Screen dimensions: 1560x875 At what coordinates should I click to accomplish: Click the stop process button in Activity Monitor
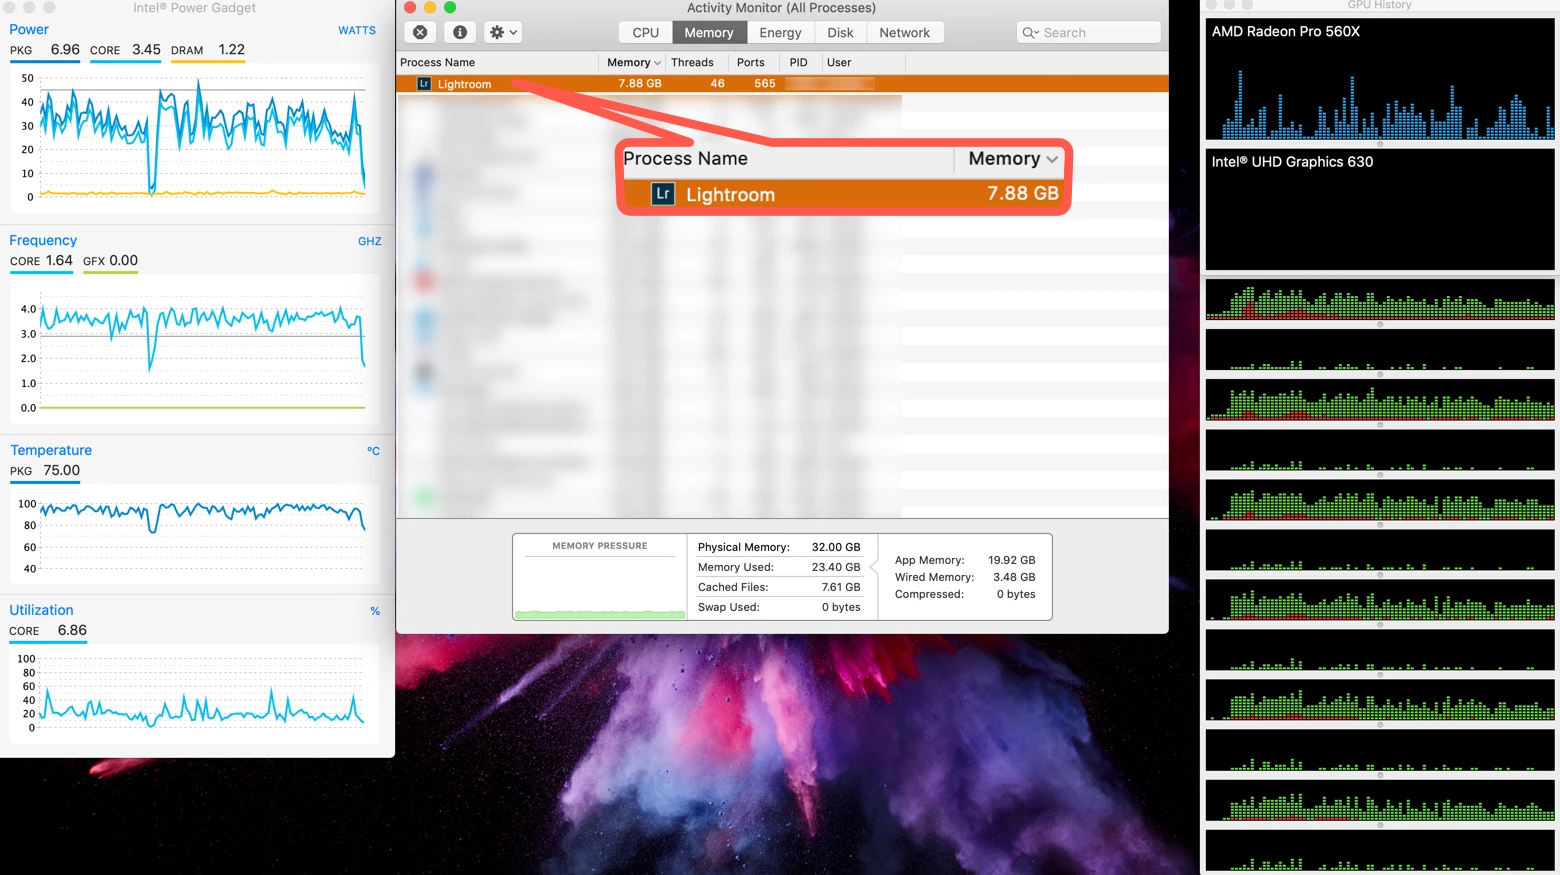(x=420, y=32)
